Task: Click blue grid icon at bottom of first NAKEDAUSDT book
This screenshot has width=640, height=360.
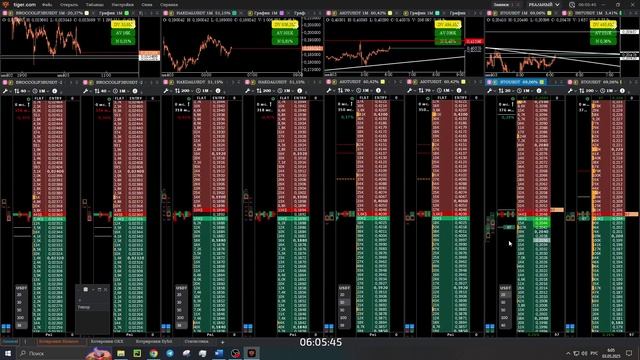Action: click(x=166, y=327)
